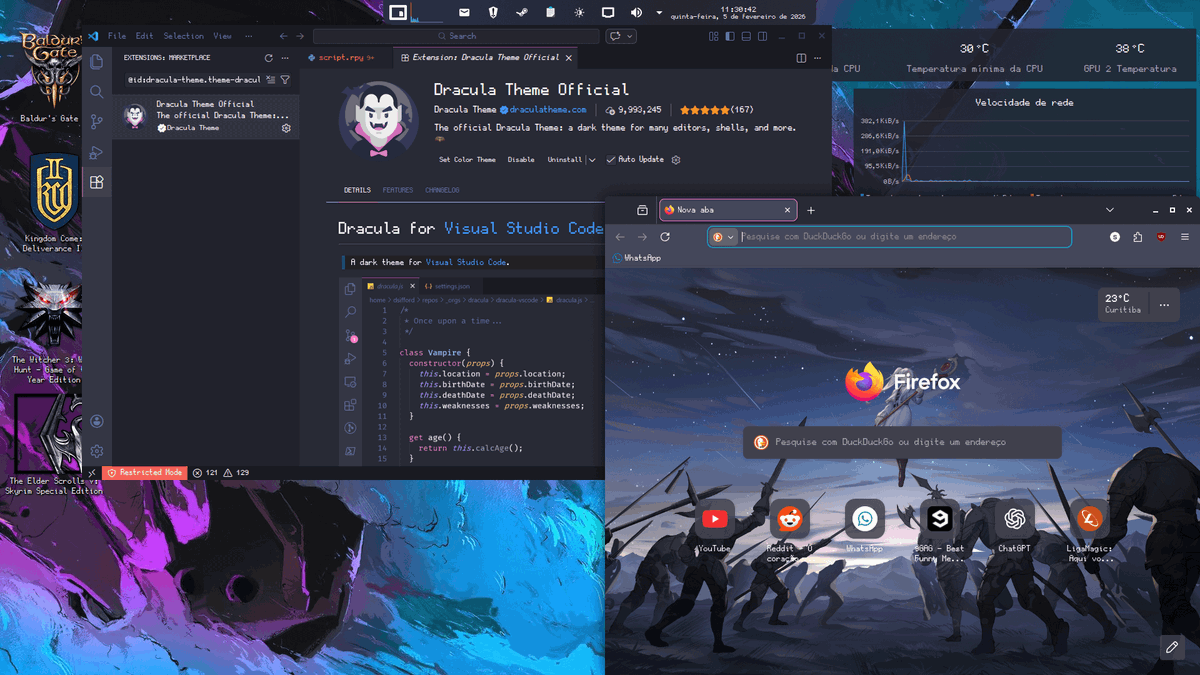Image resolution: width=1200 pixels, height=675 pixels.
Task: Open the ChatGPT shortcut tile
Action: tap(1014, 519)
